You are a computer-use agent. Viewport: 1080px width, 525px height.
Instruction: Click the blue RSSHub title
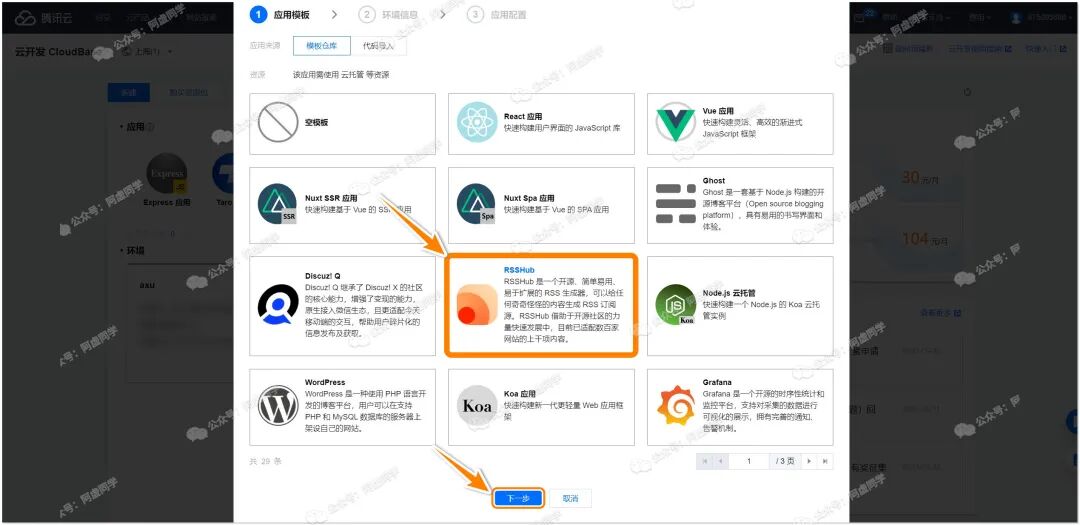click(519, 270)
